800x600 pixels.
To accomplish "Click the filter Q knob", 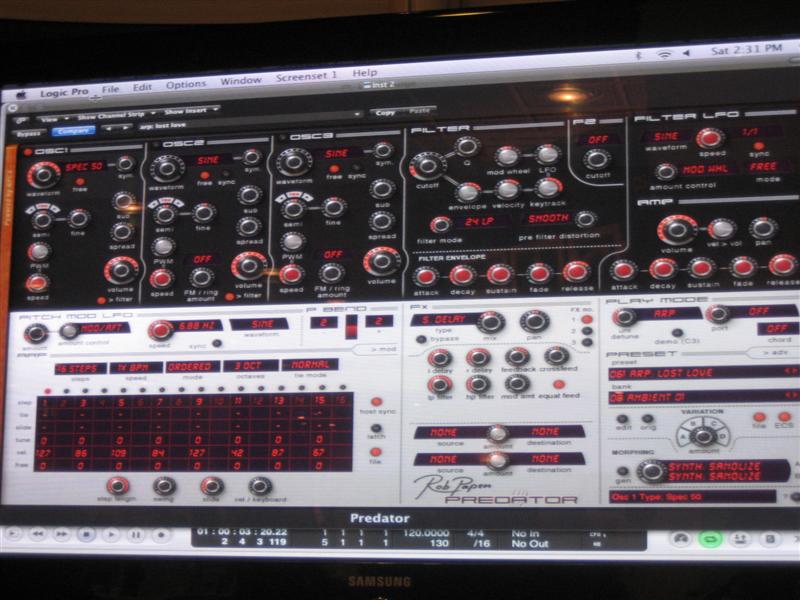I will pos(466,147).
